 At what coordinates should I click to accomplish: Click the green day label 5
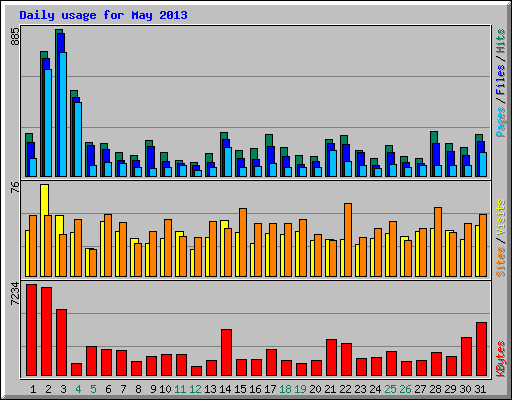pyautogui.click(x=93, y=389)
